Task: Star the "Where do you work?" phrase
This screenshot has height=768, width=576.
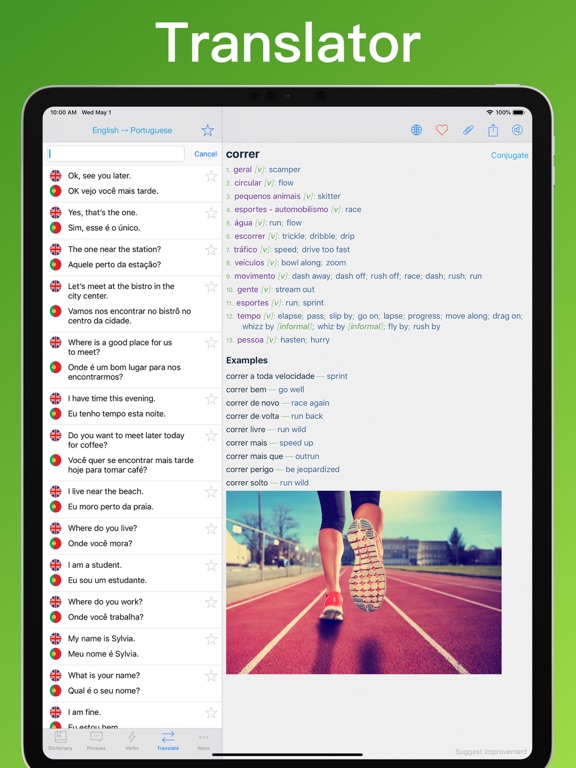Action: (x=211, y=602)
